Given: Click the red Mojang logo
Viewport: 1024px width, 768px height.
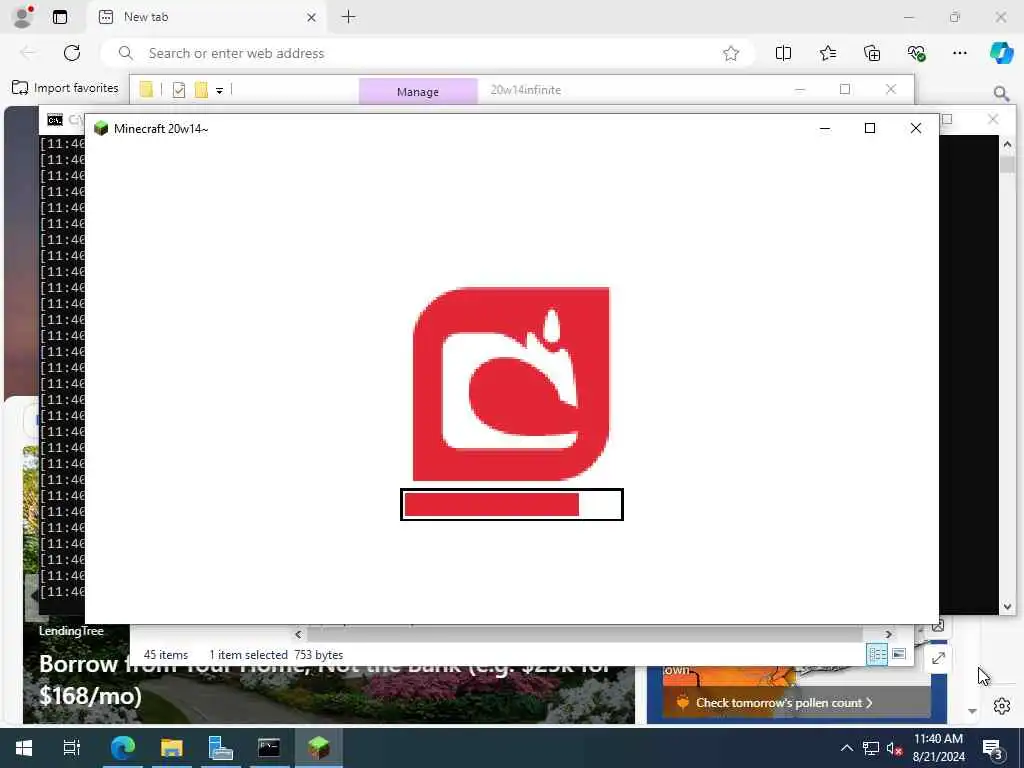Looking at the screenshot, I should coord(511,384).
